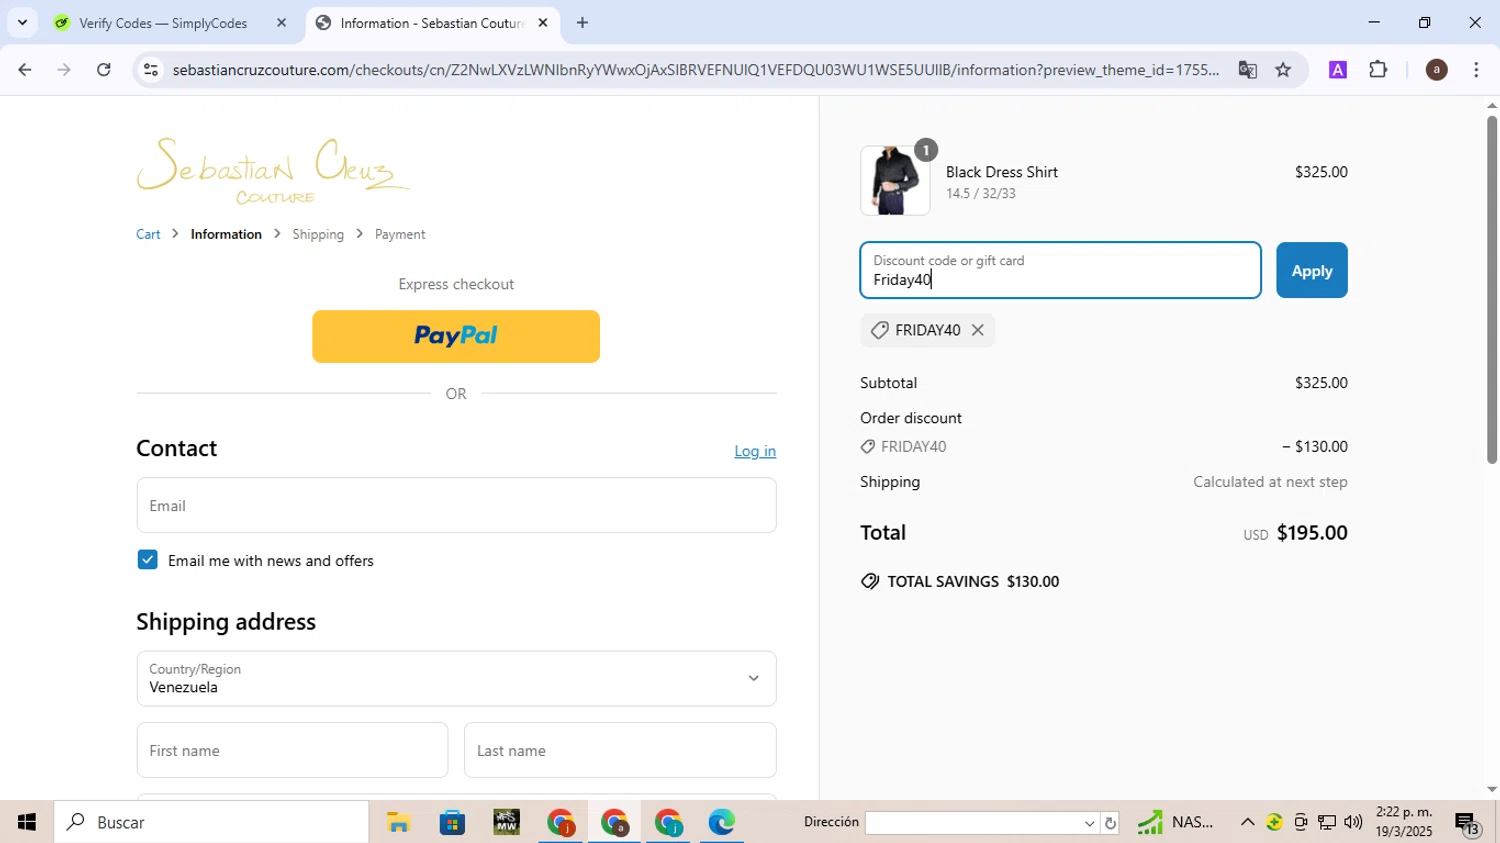
Task: Uncheck Email me with news and offers
Action: pyautogui.click(x=147, y=560)
